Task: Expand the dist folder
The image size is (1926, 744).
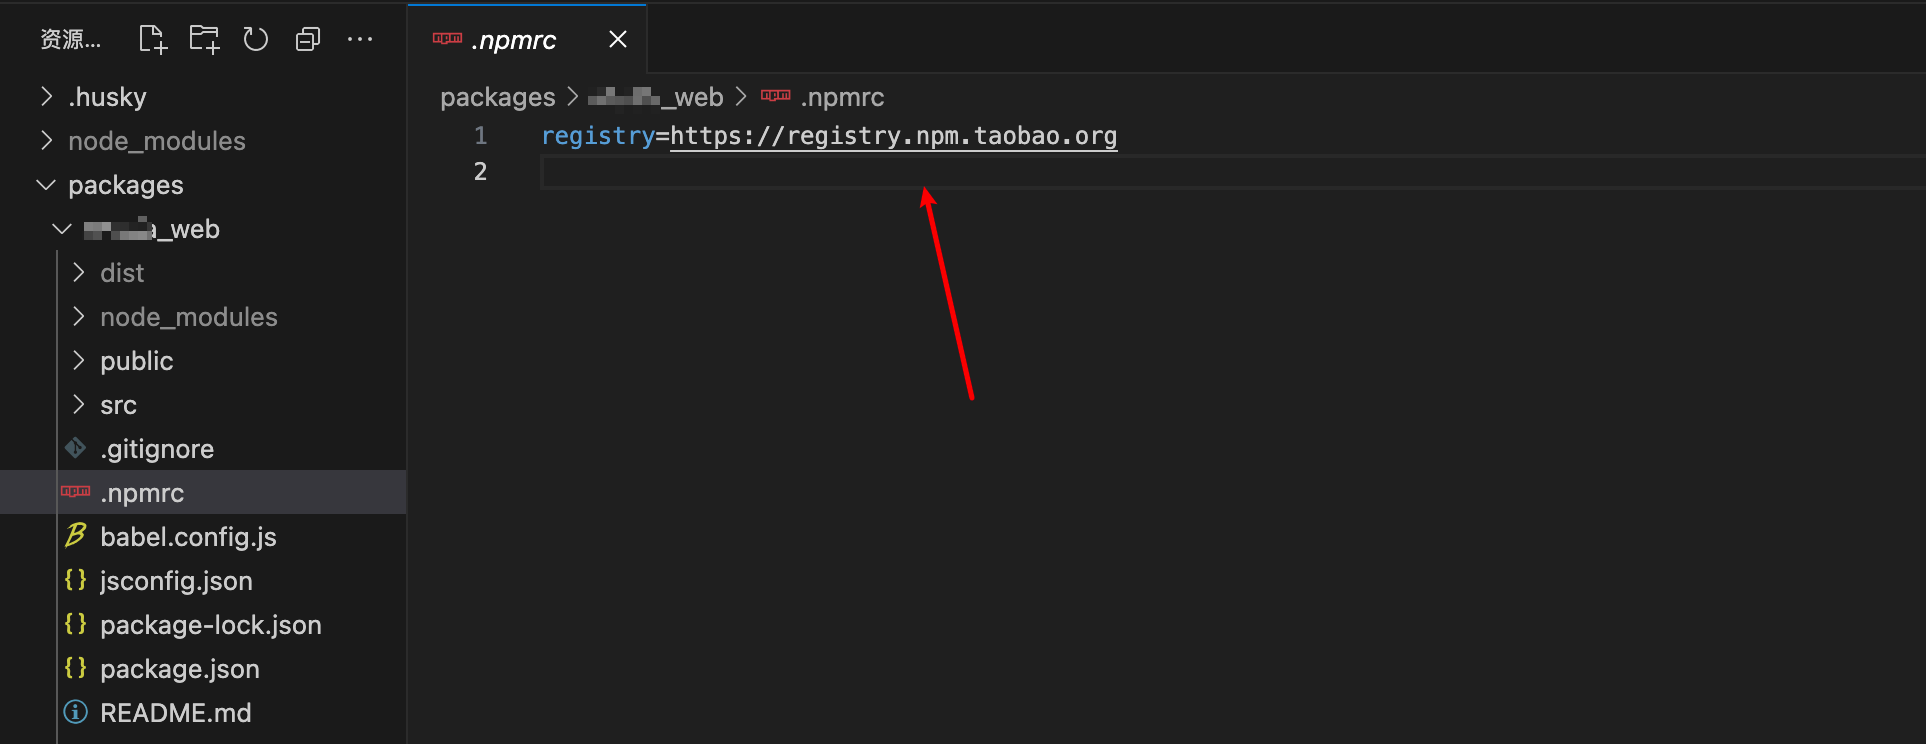Action: pyautogui.click(x=122, y=273)
